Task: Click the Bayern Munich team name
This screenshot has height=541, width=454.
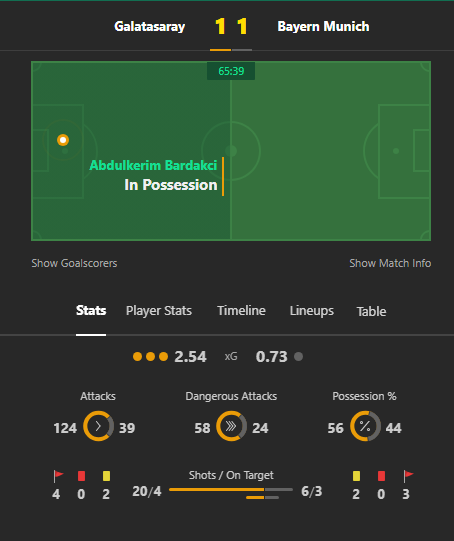Action: tap(323, 27)
